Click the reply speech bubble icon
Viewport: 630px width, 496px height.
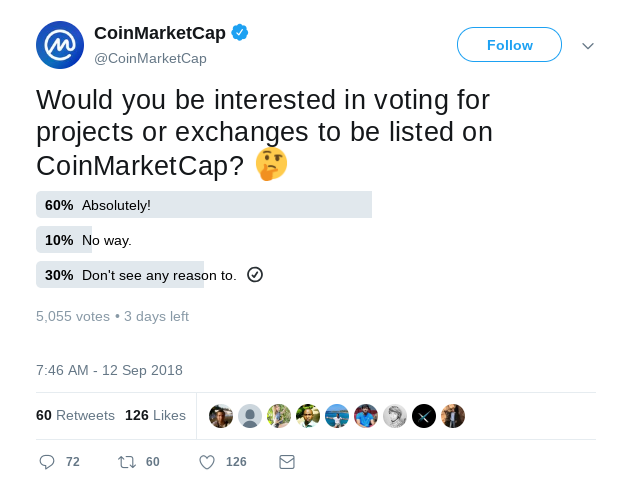47,462
